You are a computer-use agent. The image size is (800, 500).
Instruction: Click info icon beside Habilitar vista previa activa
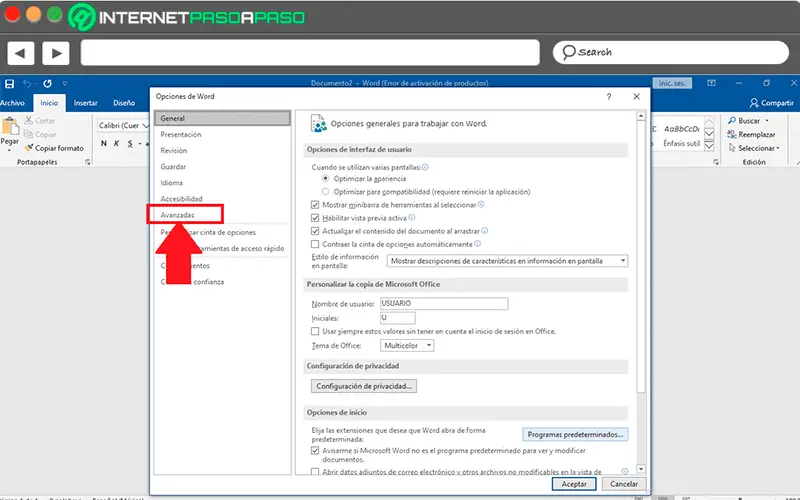pos(412,217)
